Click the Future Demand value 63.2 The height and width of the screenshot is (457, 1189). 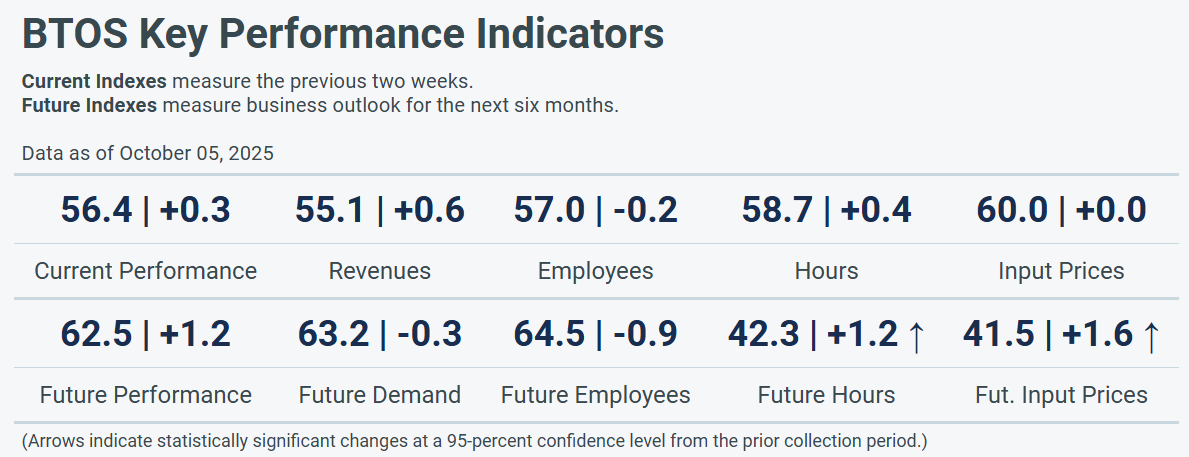click(x=333, y=335)
